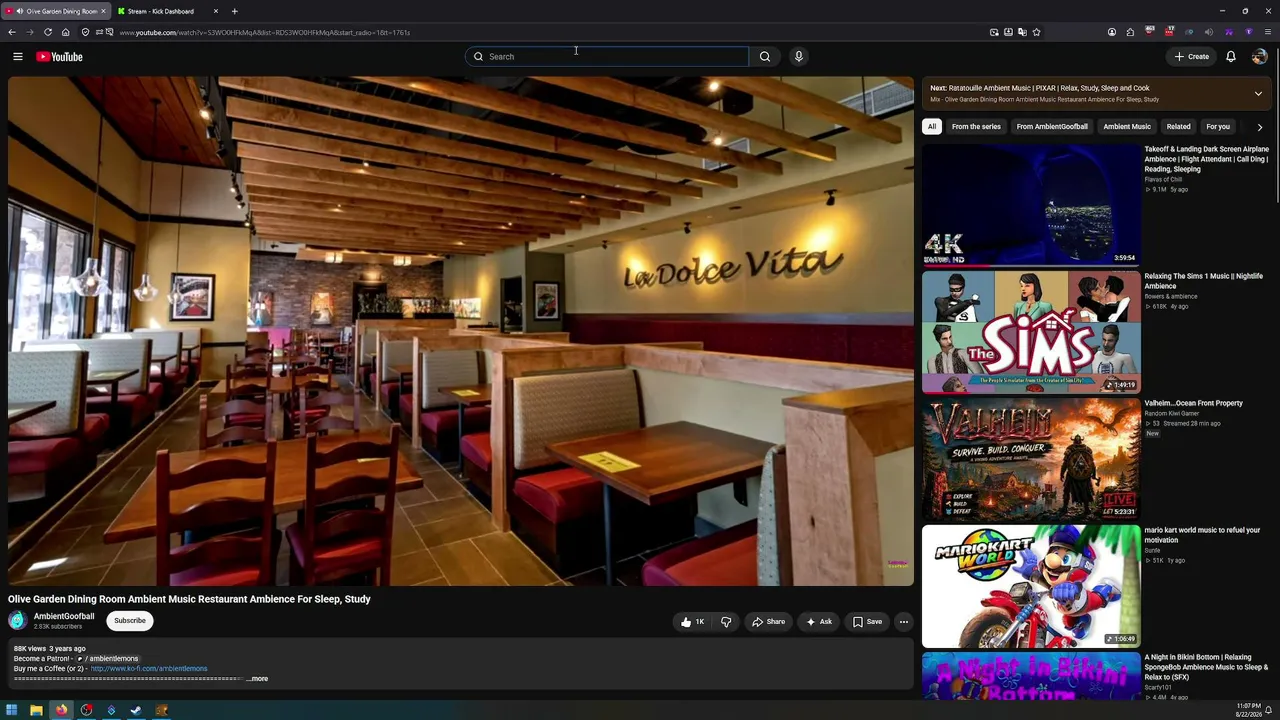Viewport: 1280px width, 720px height.
Task: Go to the browser home page
Action: click(65, 32)
